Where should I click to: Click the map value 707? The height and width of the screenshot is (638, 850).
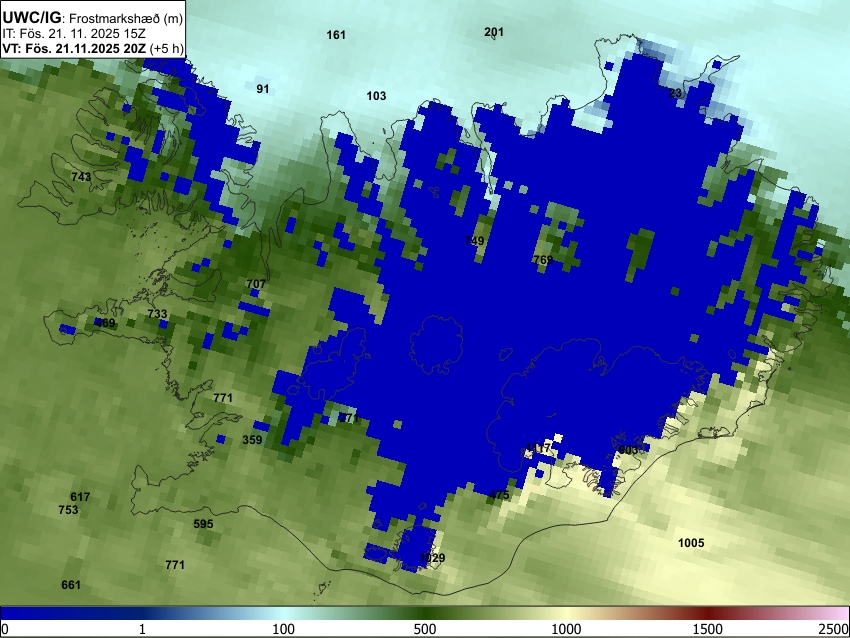tap(256, 283)
